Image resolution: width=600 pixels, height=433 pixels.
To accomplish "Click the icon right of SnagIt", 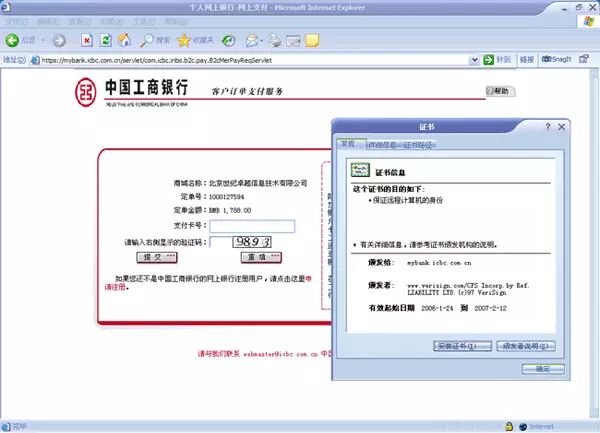I will (x=584, y=59).
